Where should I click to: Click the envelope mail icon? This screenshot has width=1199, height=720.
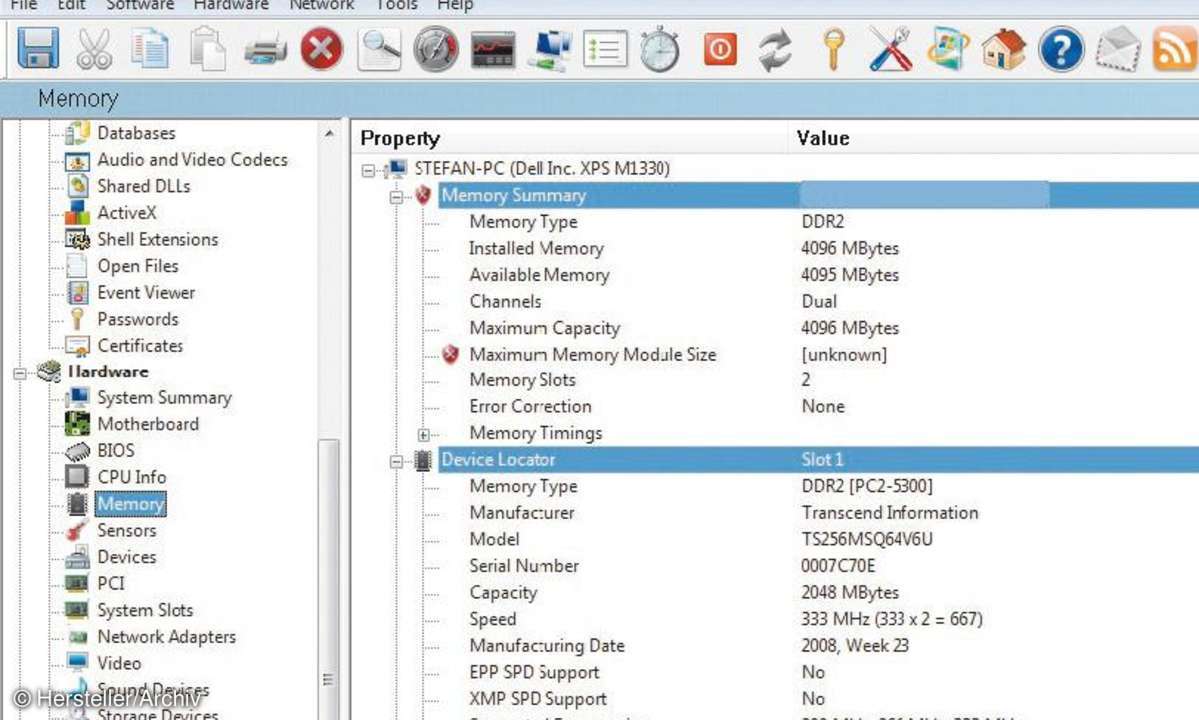(x=1118, y=49)
